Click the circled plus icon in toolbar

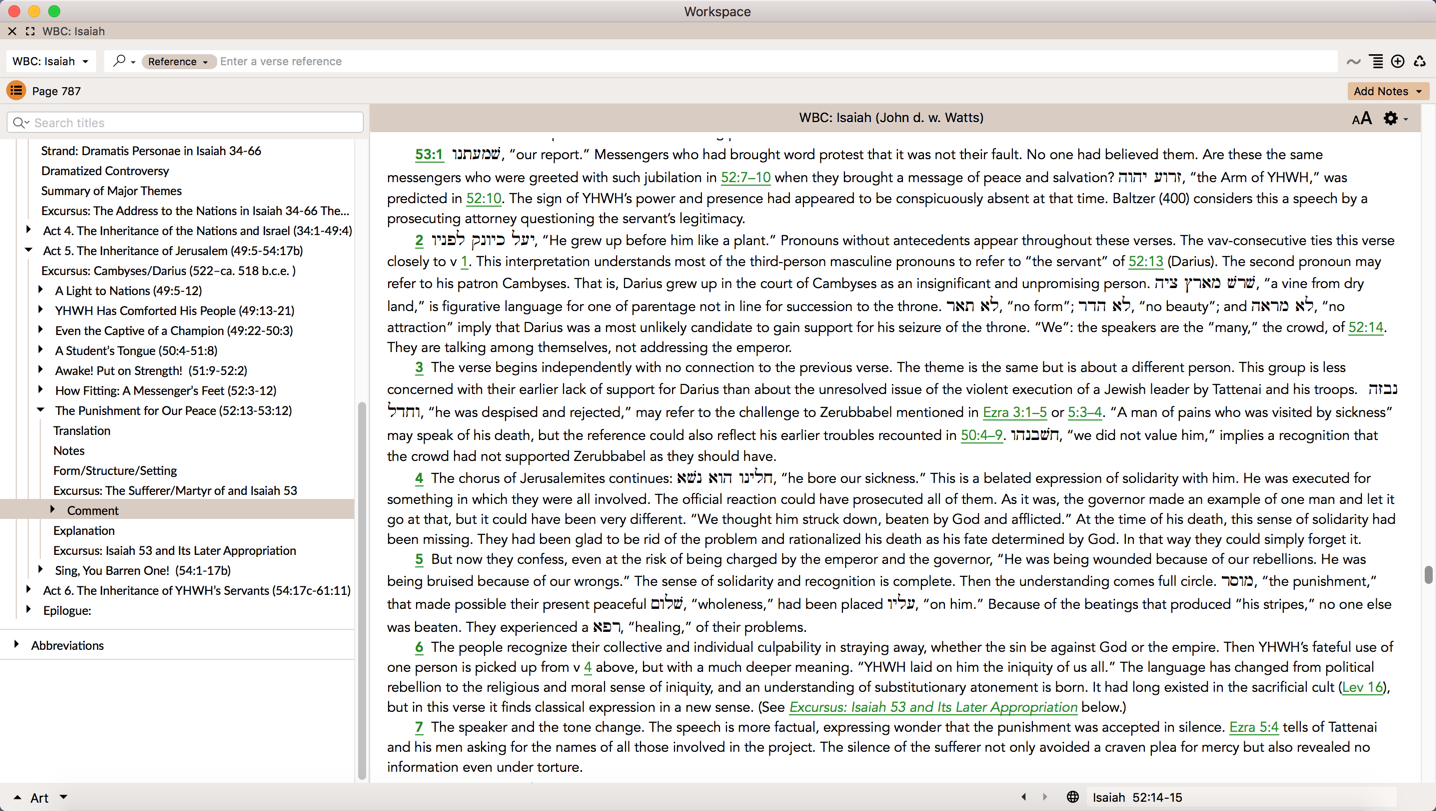[x=1398, y=62]
